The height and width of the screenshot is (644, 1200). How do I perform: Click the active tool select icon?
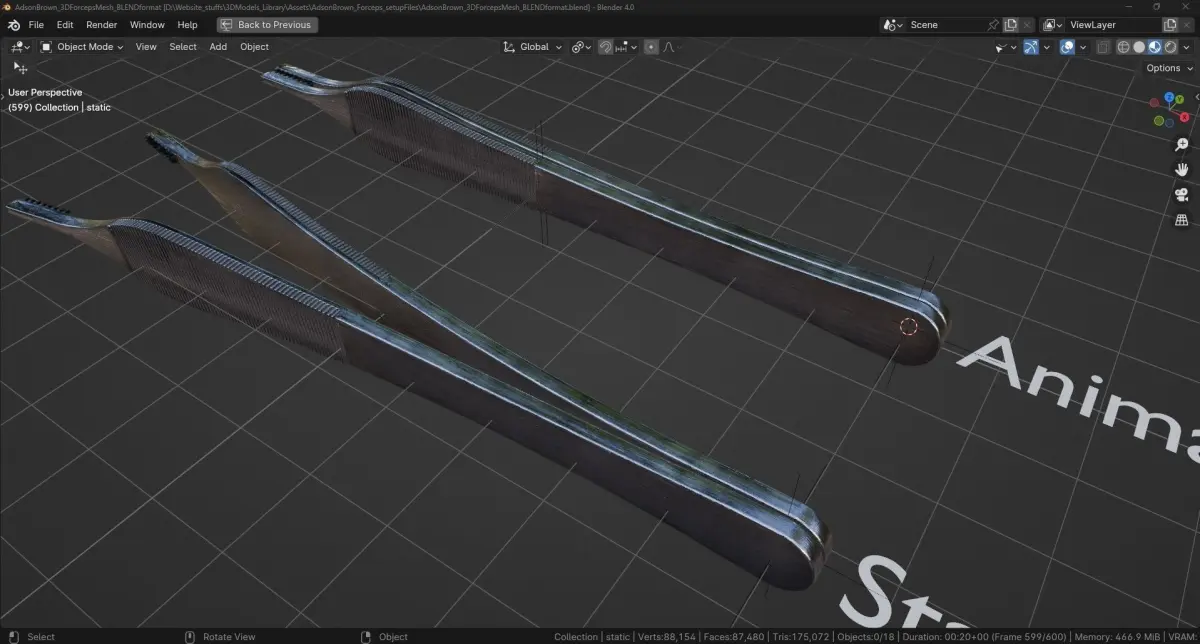coord(20,68)
